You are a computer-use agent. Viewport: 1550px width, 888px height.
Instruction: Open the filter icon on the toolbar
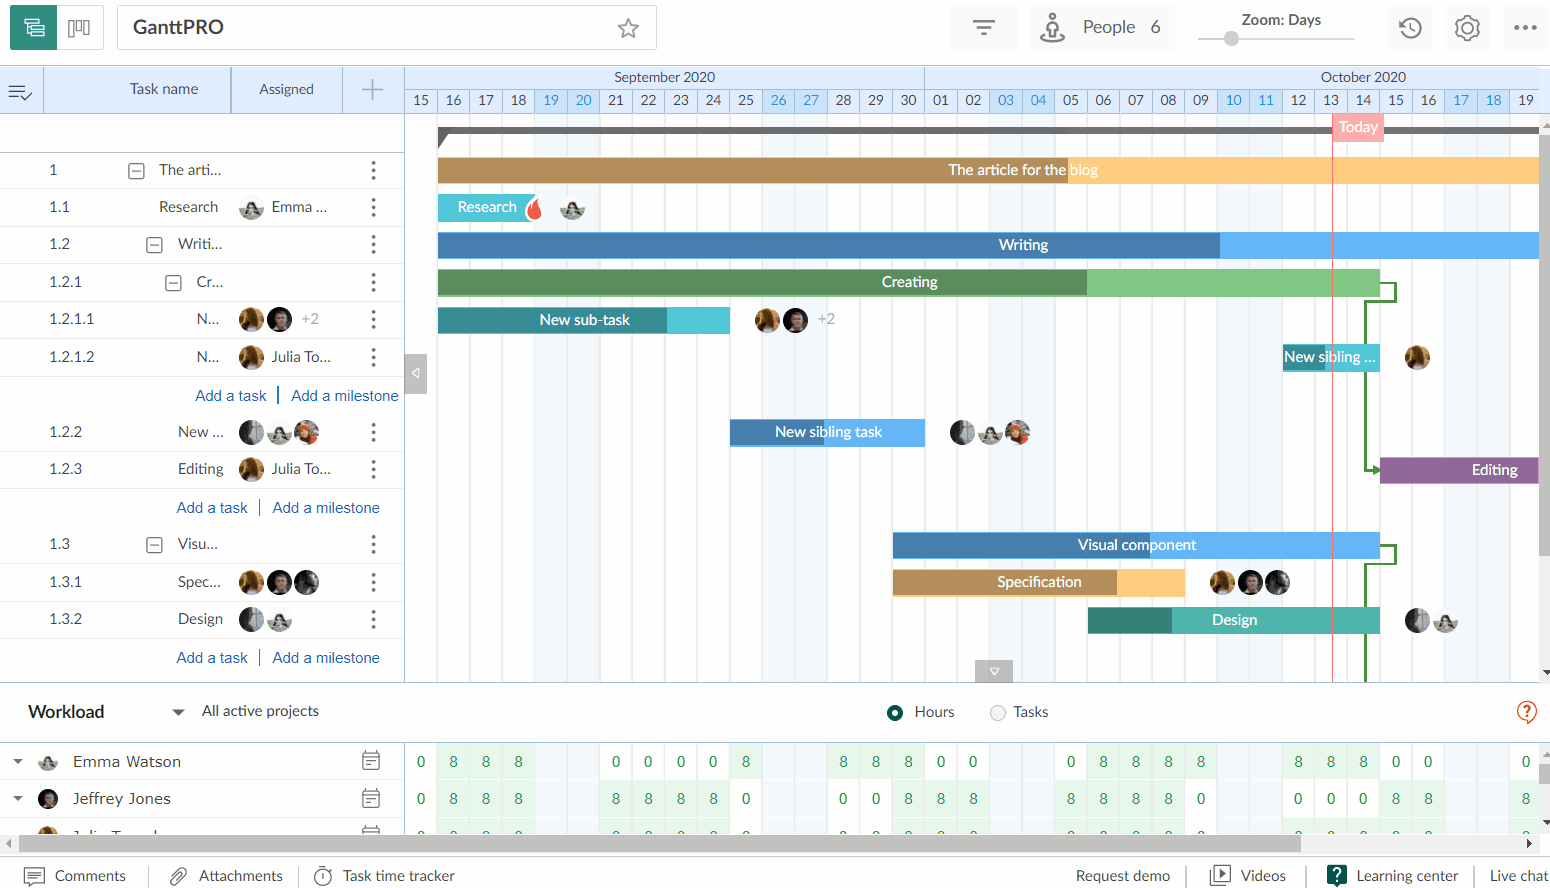pyautogui.click(x=983, y=27)
